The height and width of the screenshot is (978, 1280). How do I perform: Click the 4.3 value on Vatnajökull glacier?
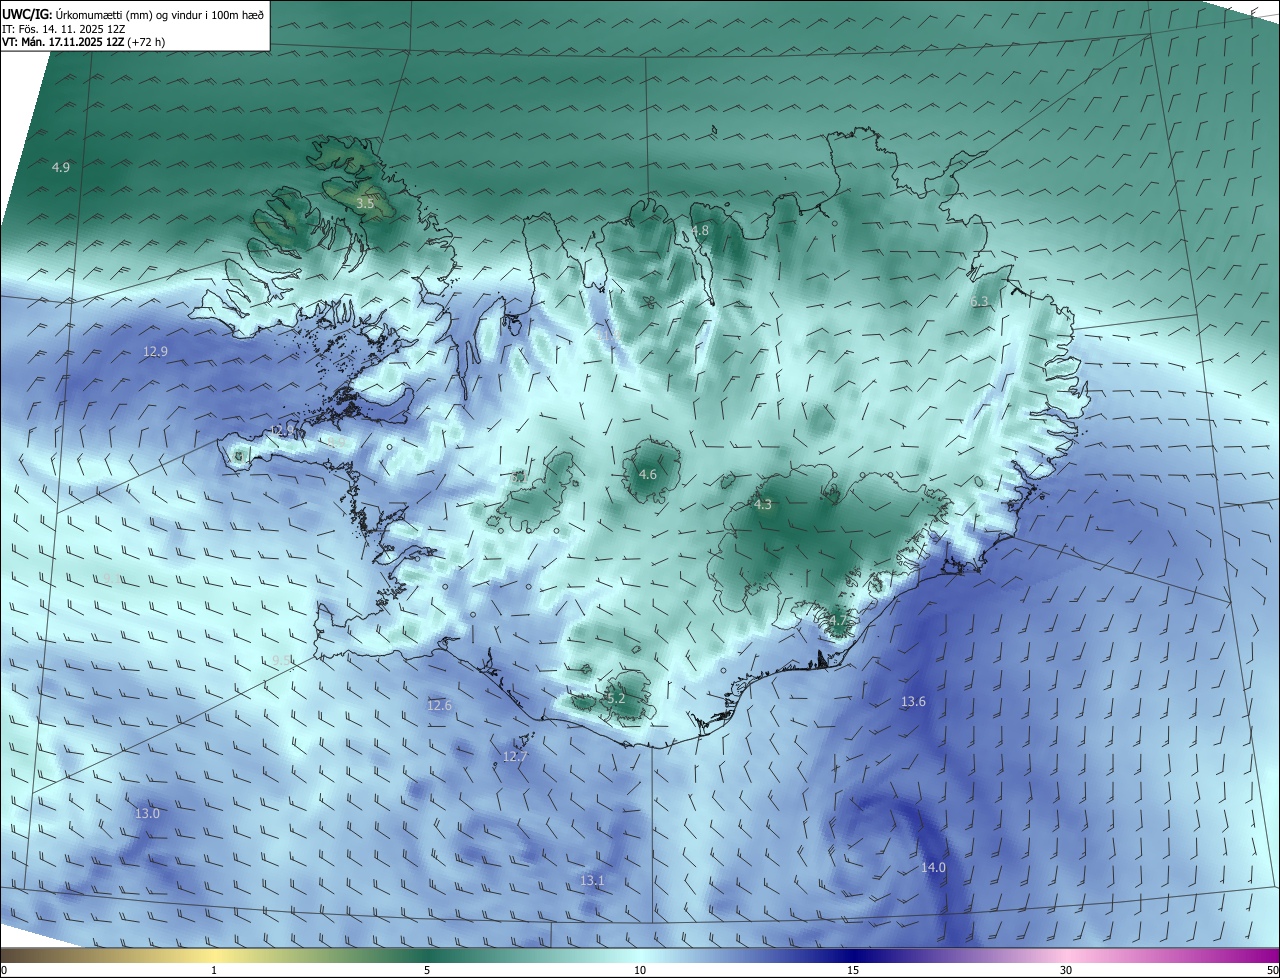(x=763, y=505)
